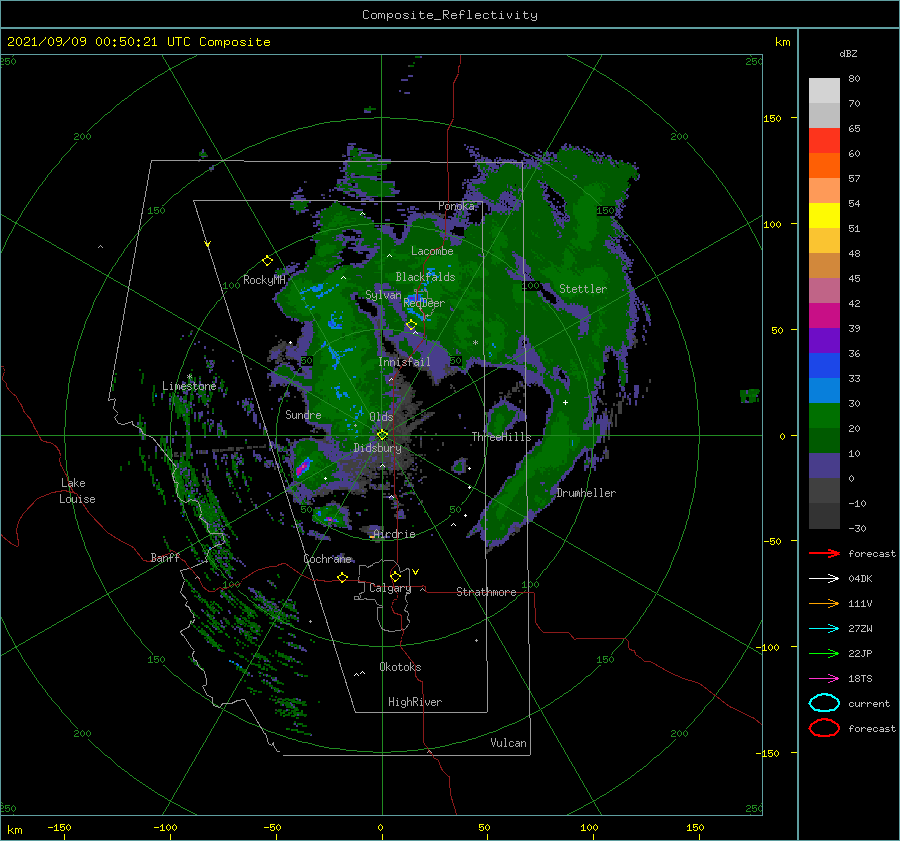Click the Didsbury city label
This screenshot has height=841, width=900.
(377, 448)
